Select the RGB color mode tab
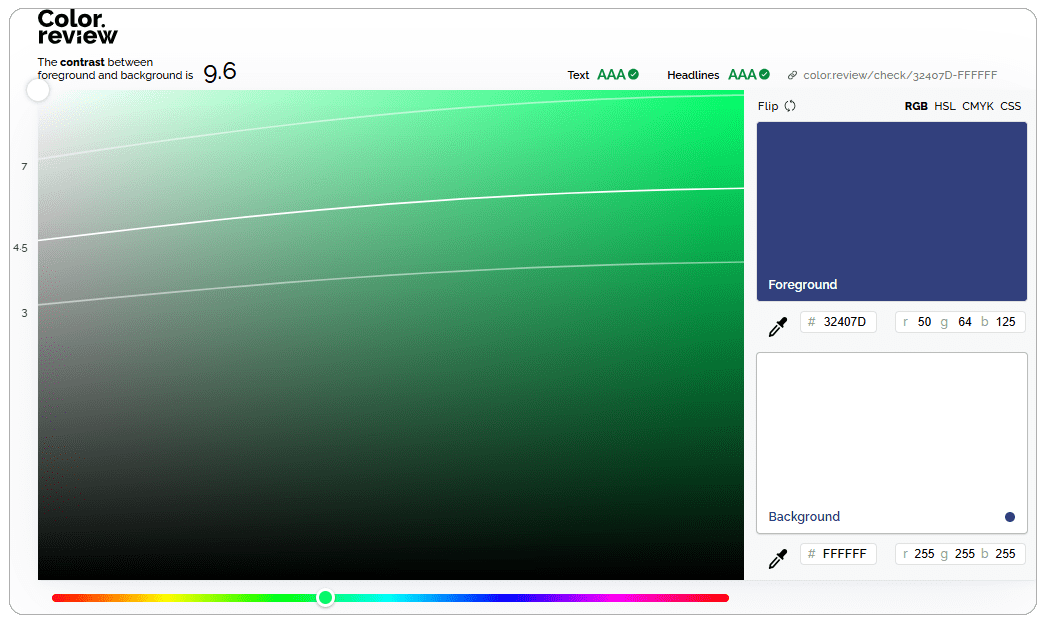Viewport: 1045px width, 622px height. [915, 106]
